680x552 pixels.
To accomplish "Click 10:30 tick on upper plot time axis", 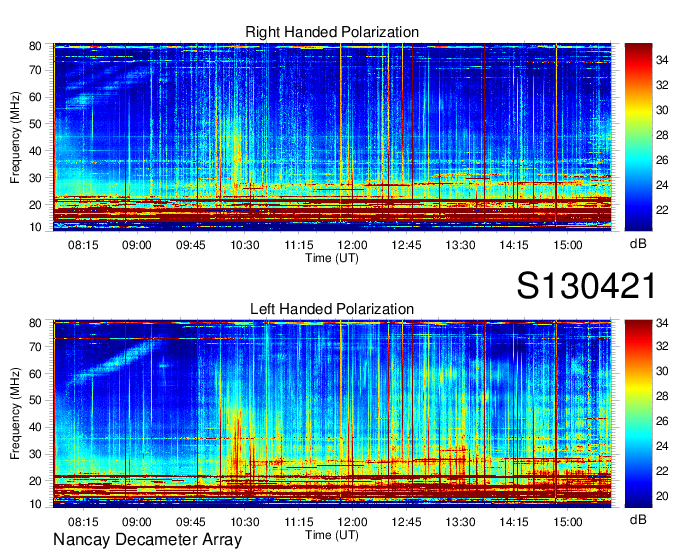I will (x=245, y=245).
